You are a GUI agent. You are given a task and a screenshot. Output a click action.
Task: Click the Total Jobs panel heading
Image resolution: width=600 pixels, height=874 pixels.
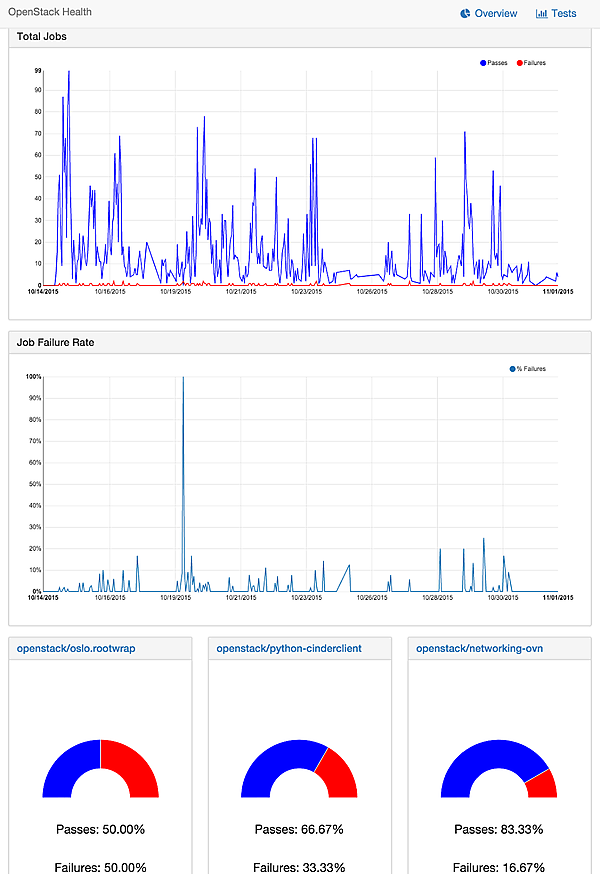point(42,36)
